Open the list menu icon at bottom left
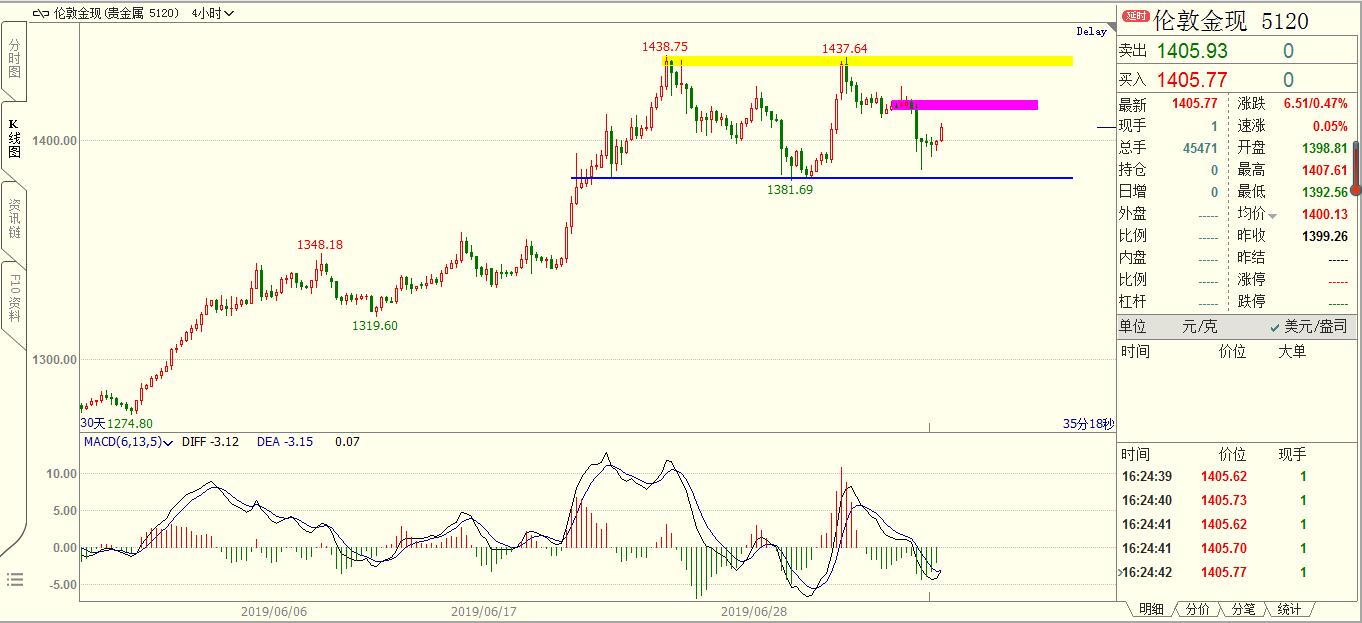This screenshot has width=1362, height=623. (14, 579)
